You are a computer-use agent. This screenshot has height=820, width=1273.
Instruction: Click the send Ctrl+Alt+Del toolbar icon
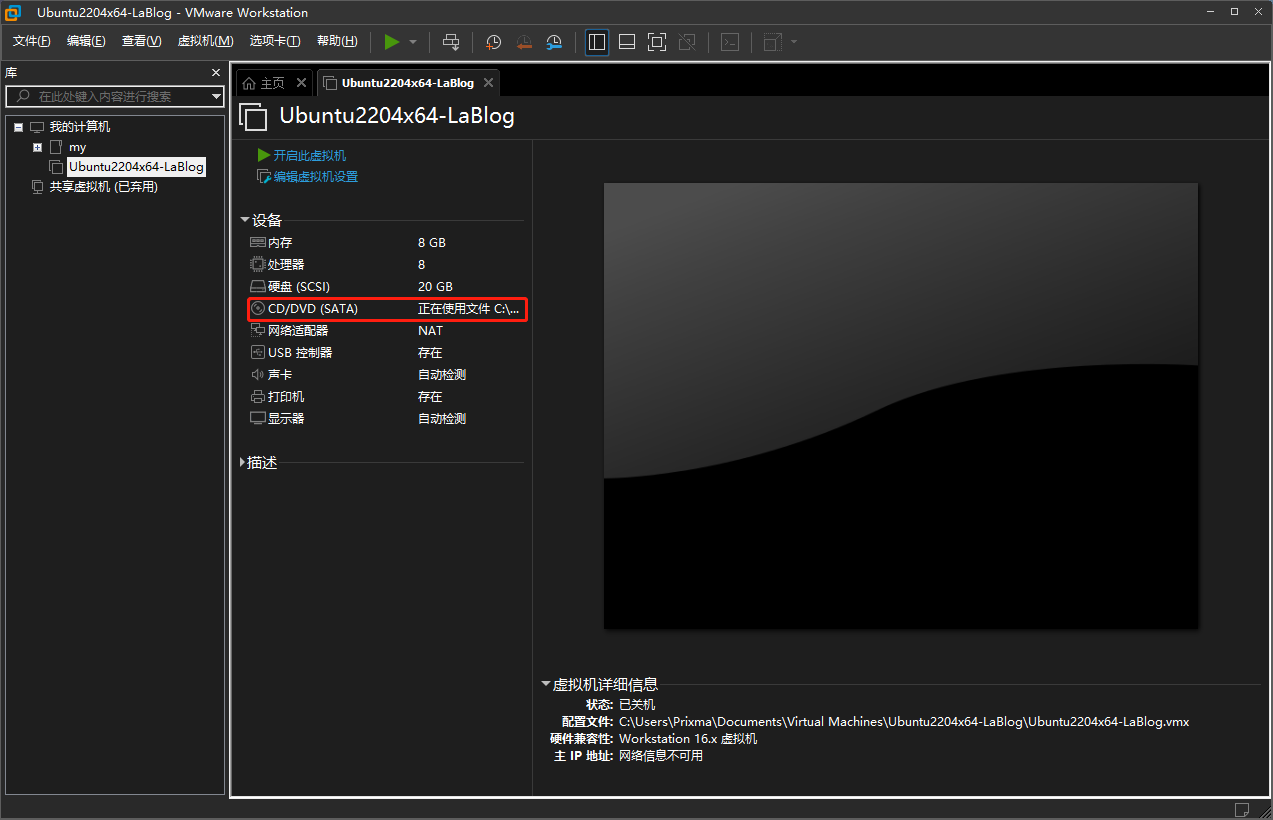(x=451, y=42)
